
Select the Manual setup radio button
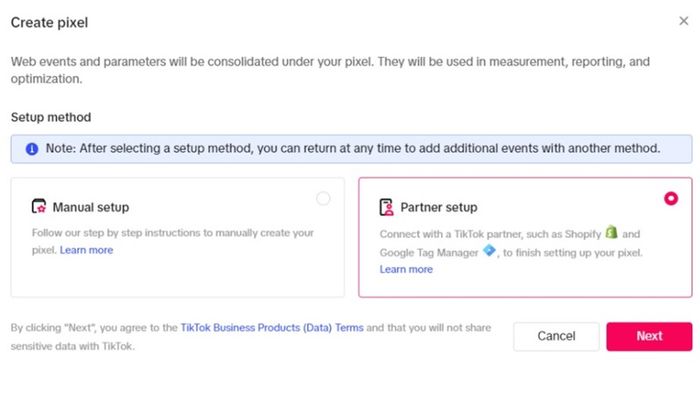[x=323, y=198]
